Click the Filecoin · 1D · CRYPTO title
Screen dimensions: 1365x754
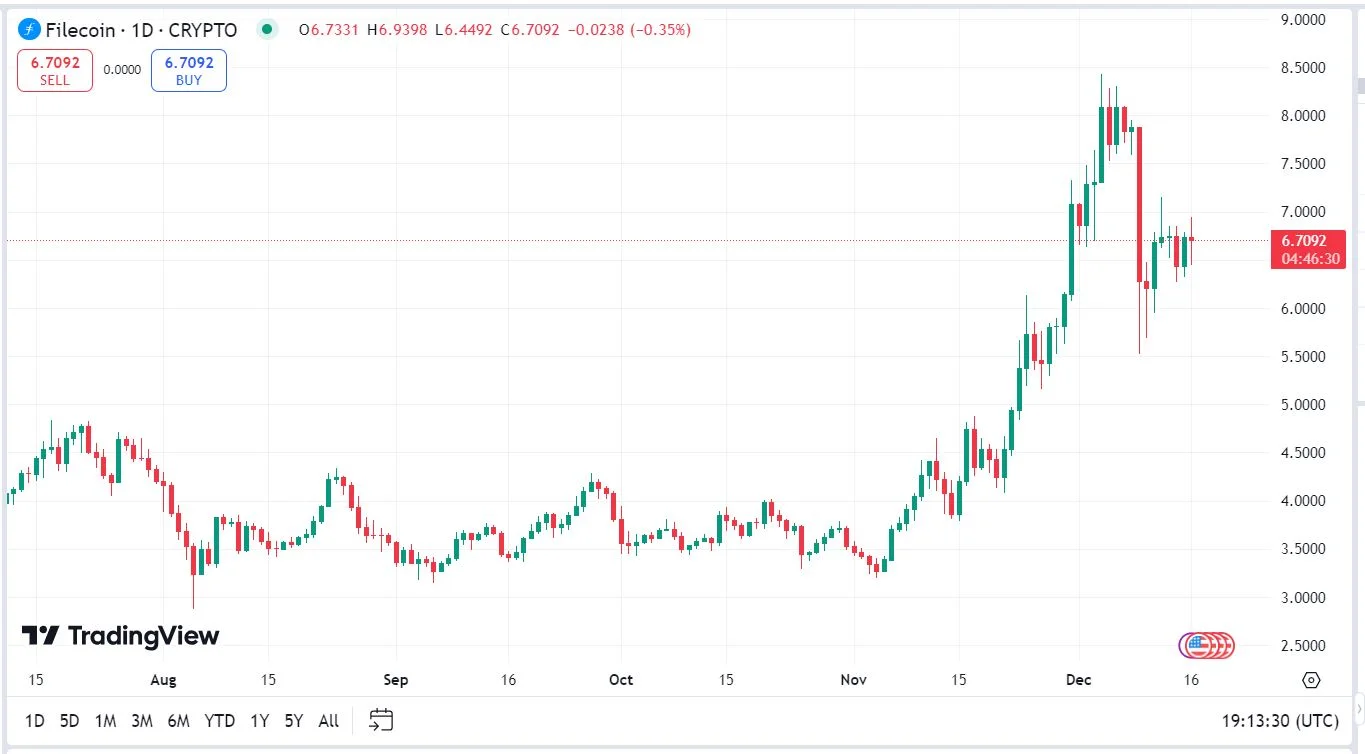point(141,30)
